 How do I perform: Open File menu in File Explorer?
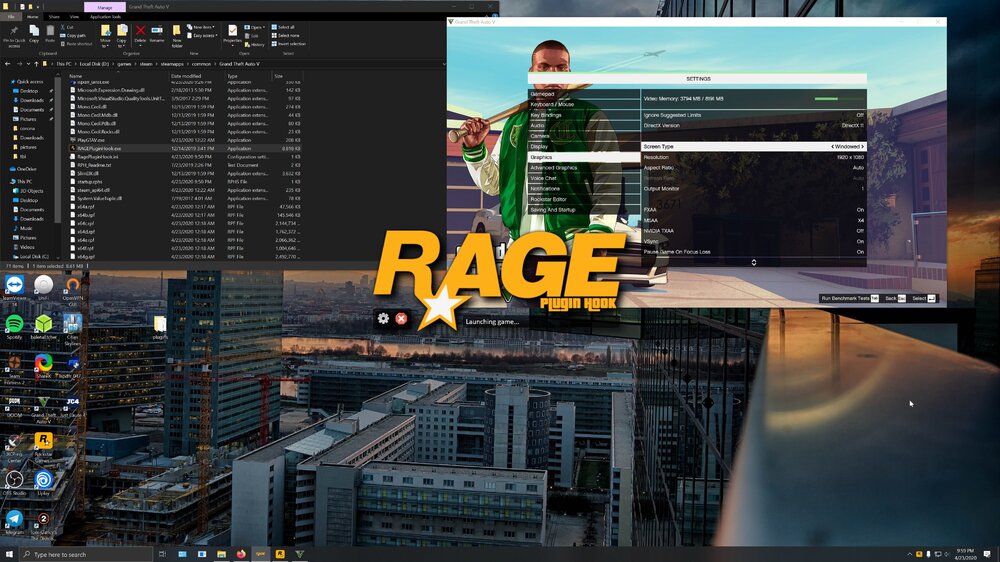[11, 17]
